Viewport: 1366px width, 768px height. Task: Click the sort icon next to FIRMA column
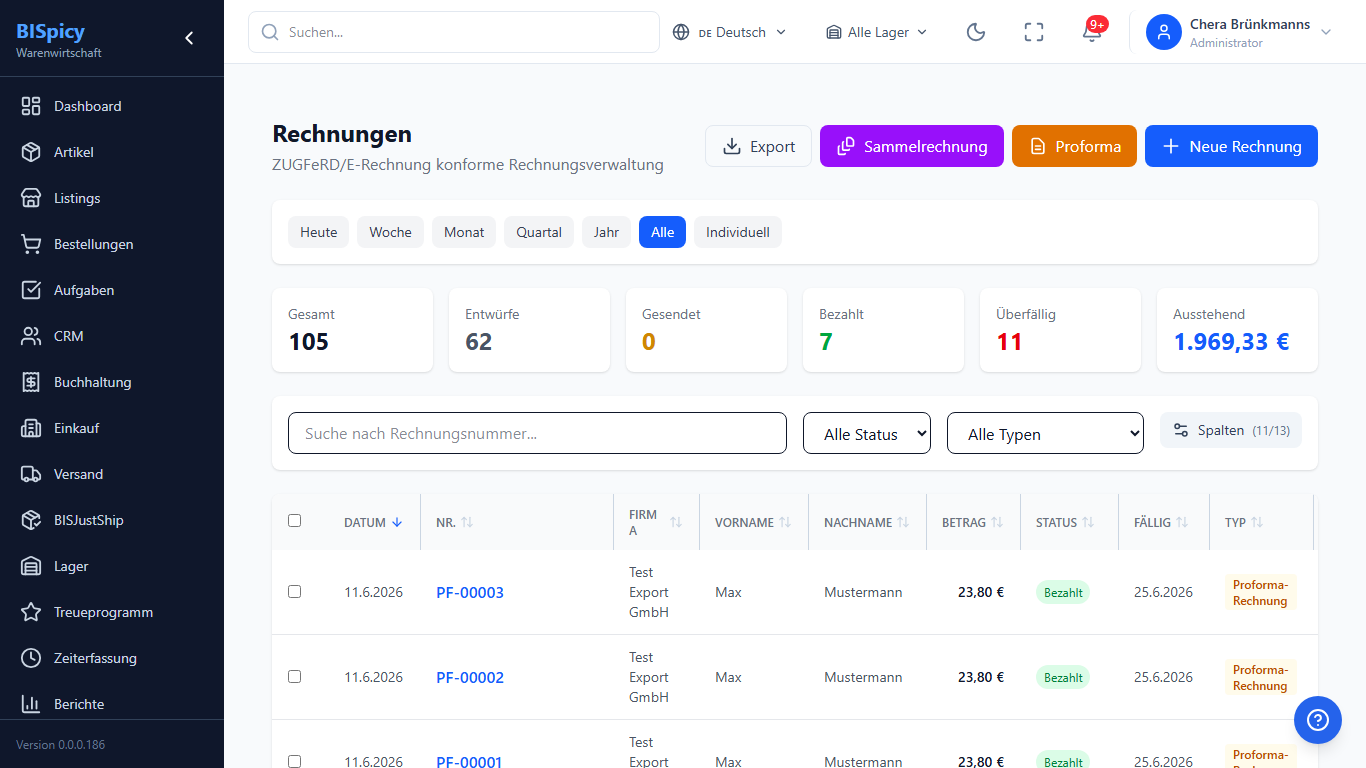676,522
